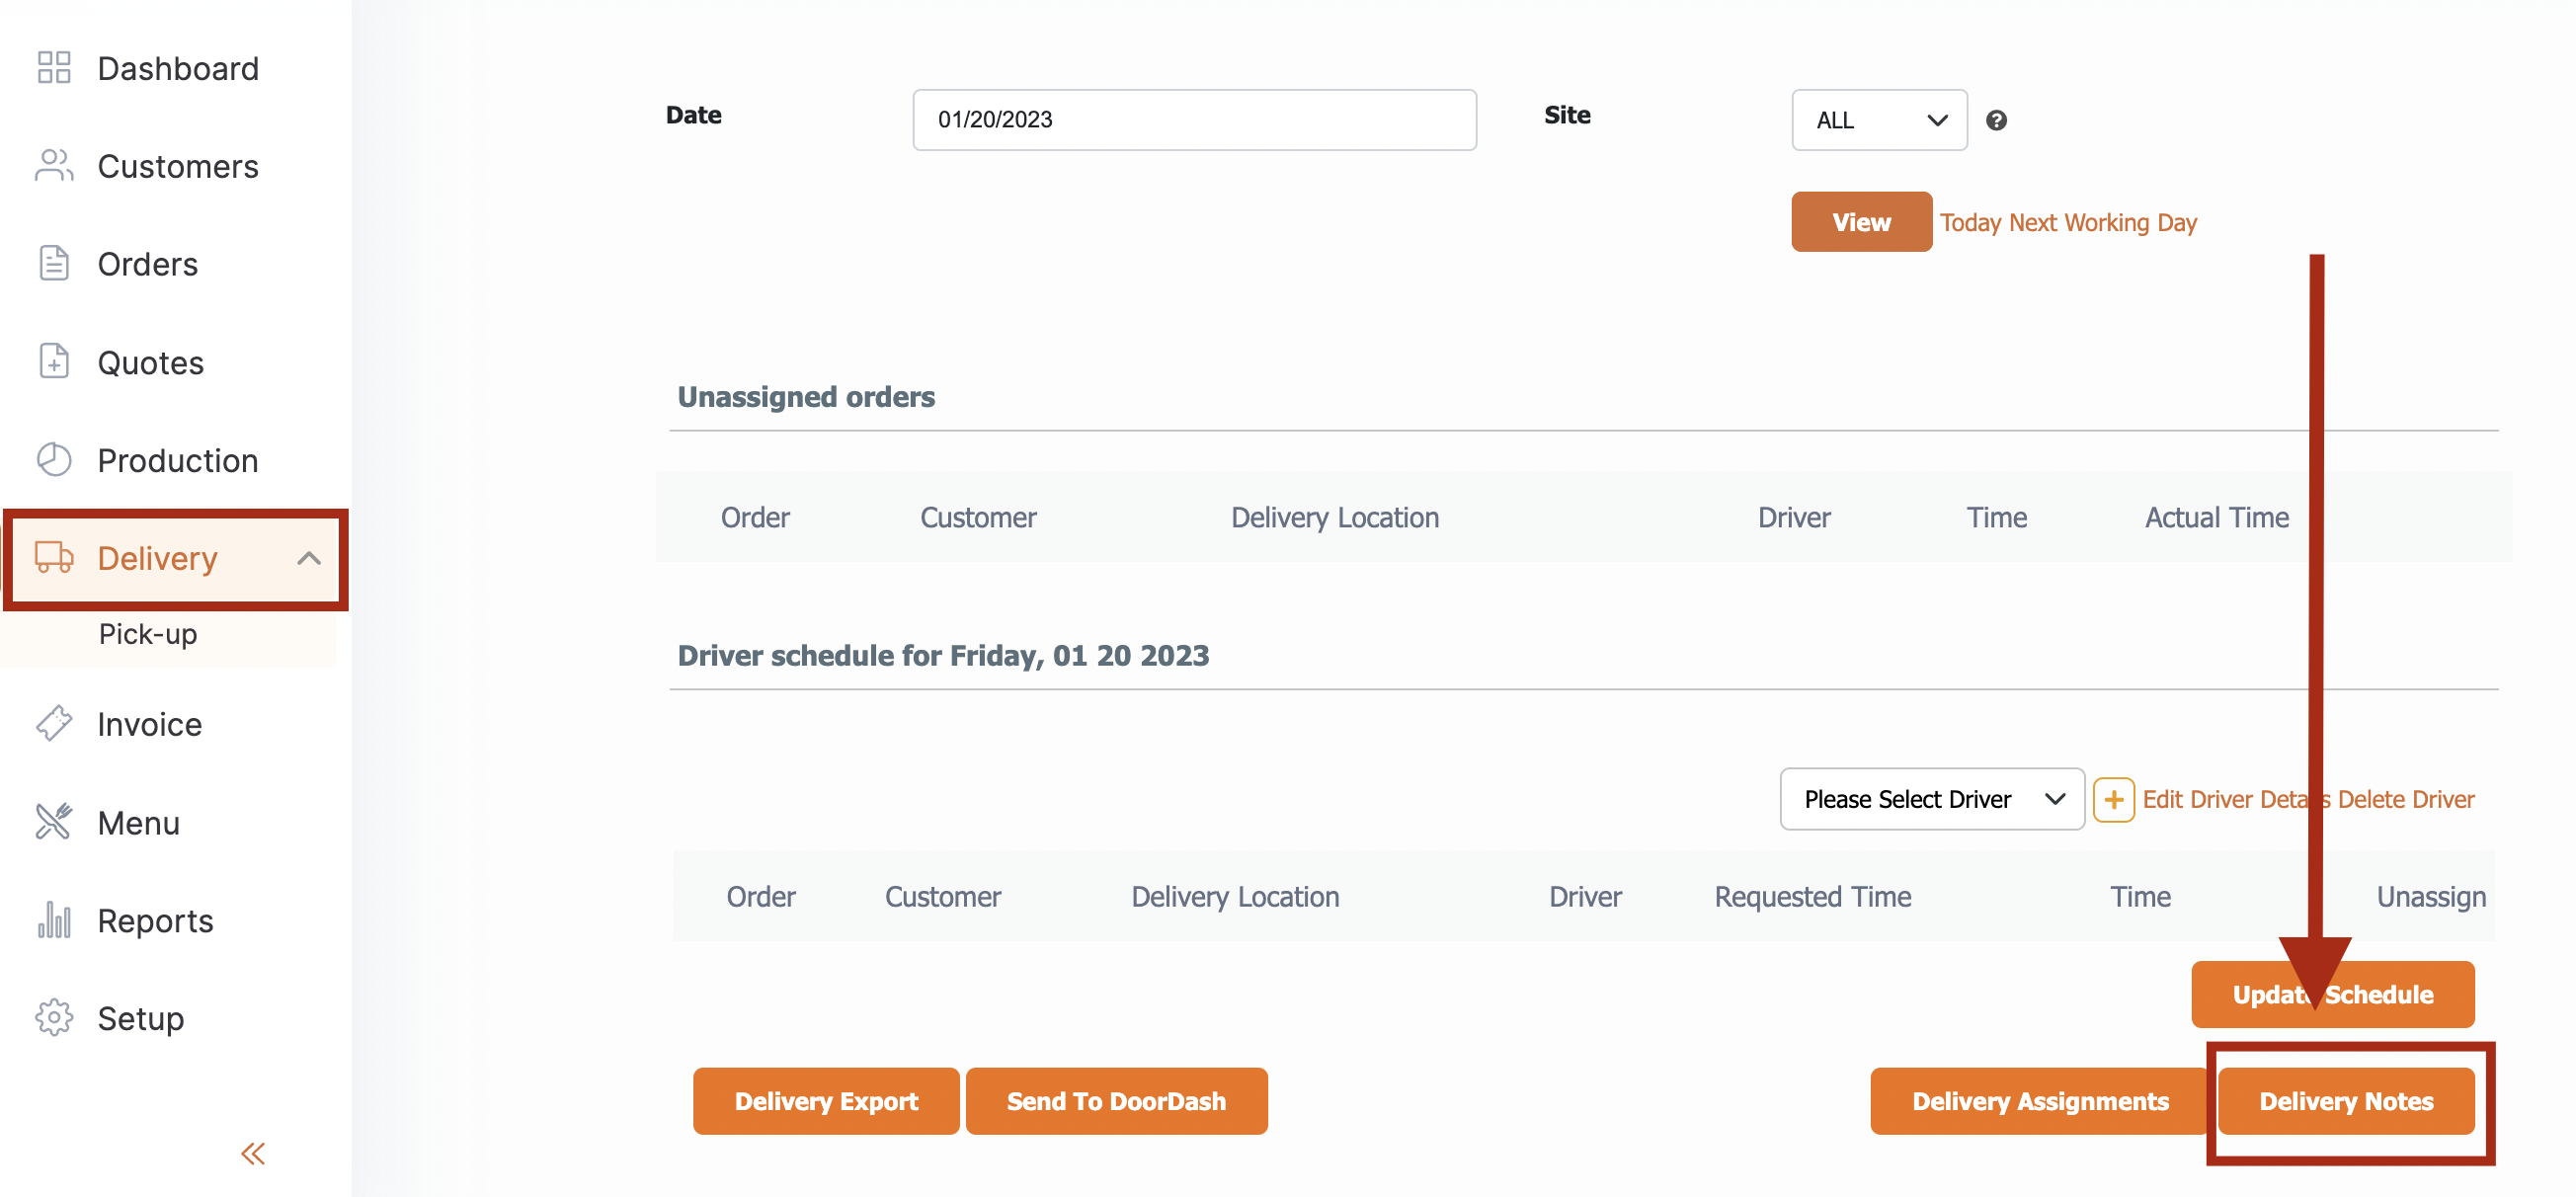Open the Menu utensils icon
This screenshot has height=1197, width=2576.
coord(54,822)
